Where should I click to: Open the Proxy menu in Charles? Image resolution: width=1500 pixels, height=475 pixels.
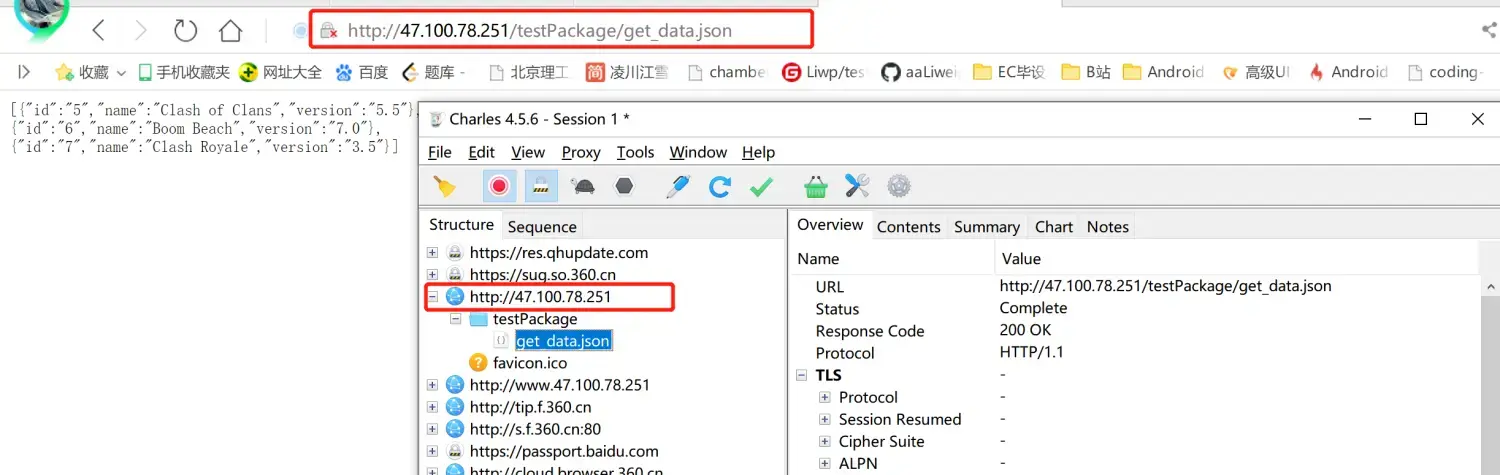pyautogui.click(x=581, y=152)
